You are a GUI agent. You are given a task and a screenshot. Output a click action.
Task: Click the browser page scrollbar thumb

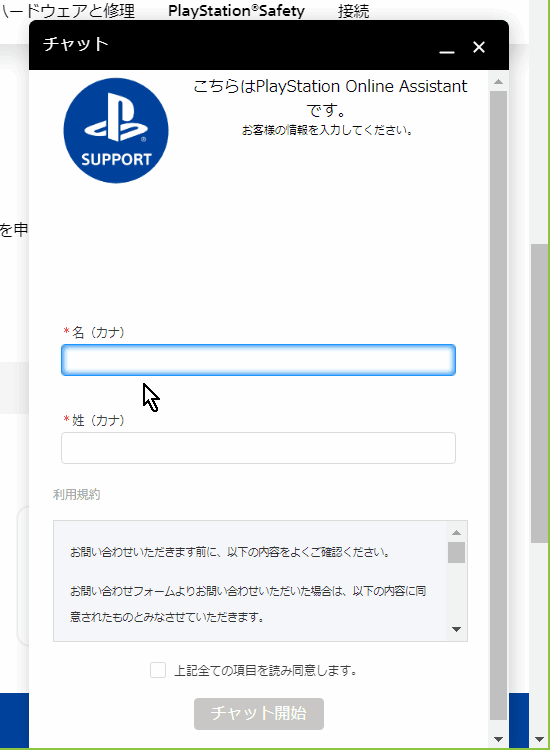coord(539,393)
